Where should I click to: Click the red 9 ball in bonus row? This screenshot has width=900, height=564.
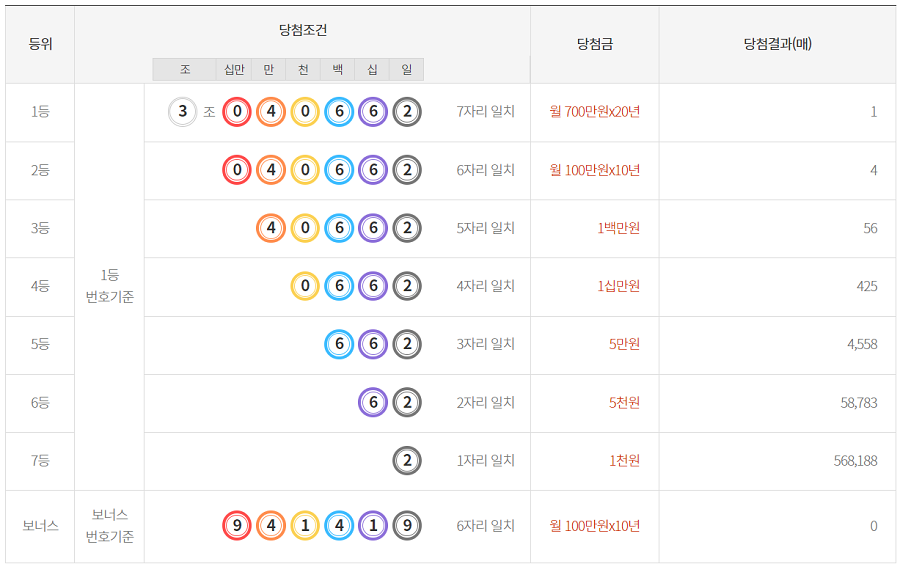click(x=237, y=526)
